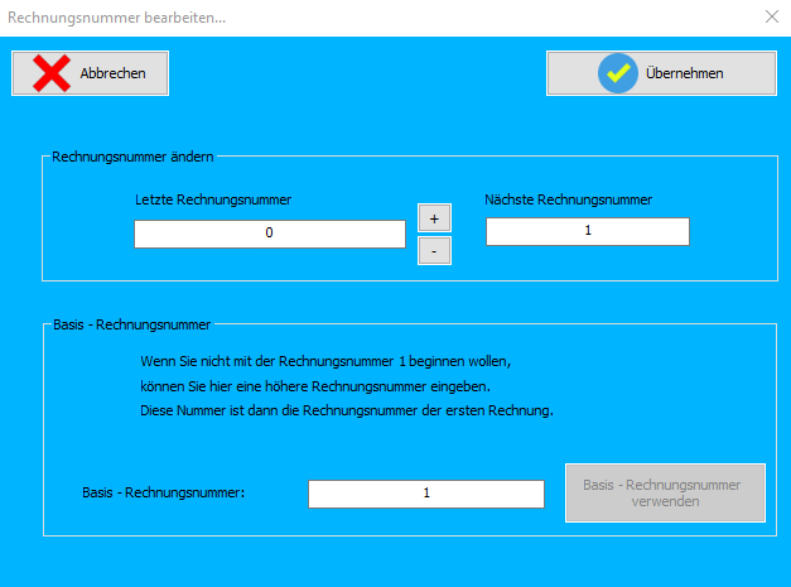Viewport: 791px width, 587px height.
Task: Click the hint line starting 'Diese Nummer ist'
Action: point(346,411)
